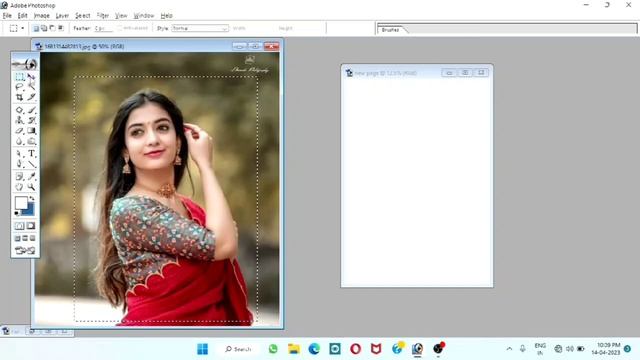Show hidden icons in system tray

[x=509, y=349]
